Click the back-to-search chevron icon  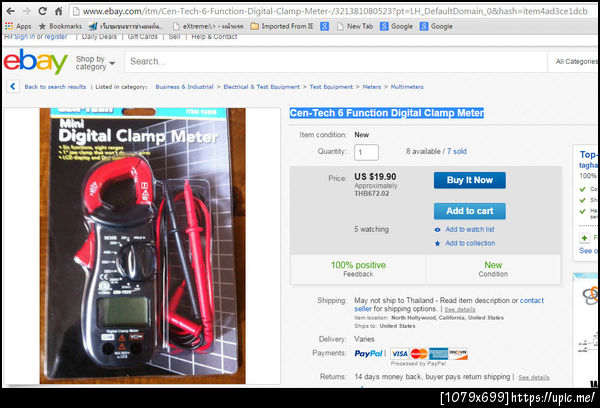(13, 86)
